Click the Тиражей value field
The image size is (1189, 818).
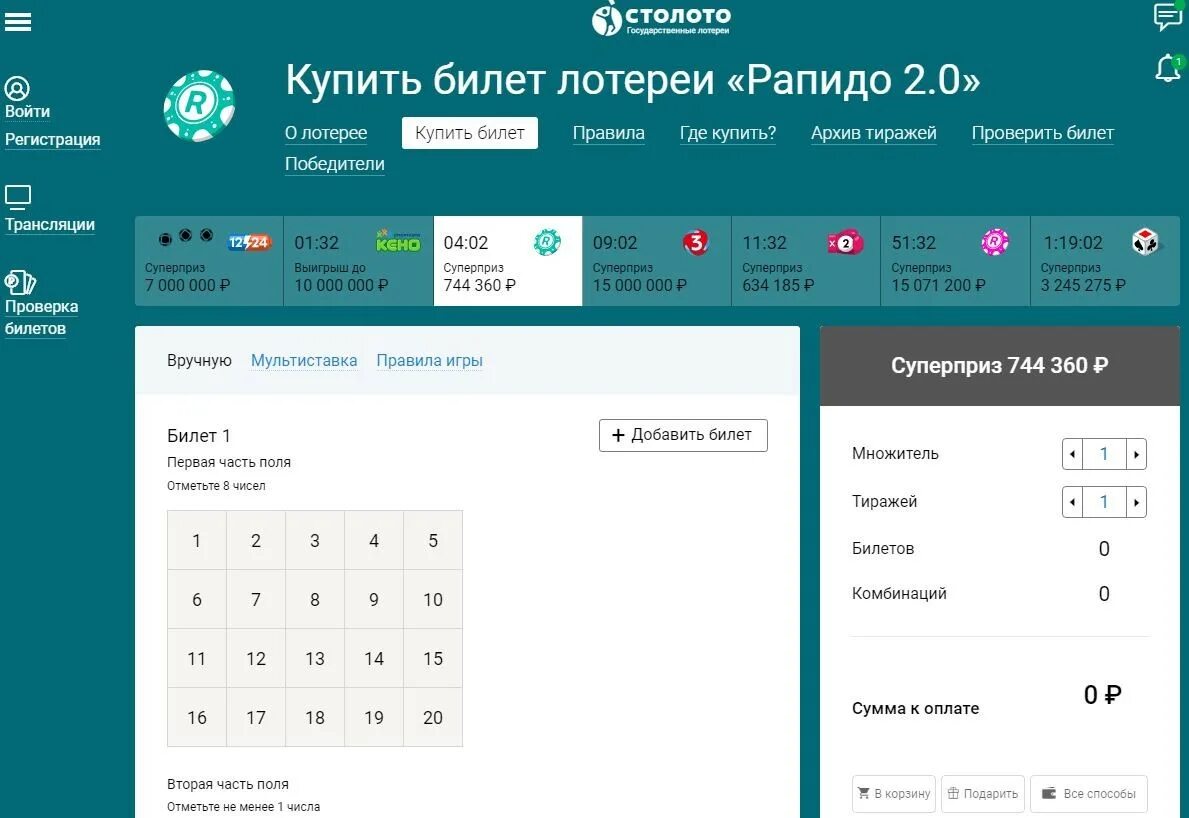1104,502
